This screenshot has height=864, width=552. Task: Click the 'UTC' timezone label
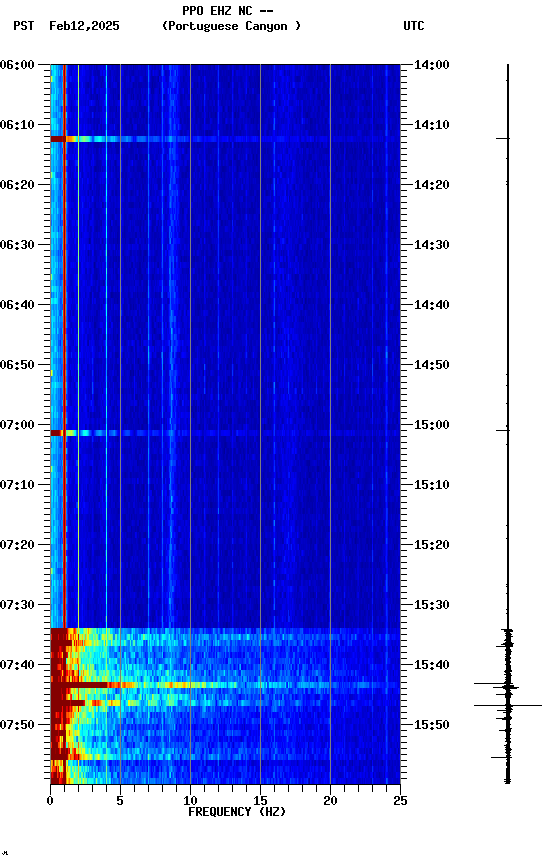point(414,26)
